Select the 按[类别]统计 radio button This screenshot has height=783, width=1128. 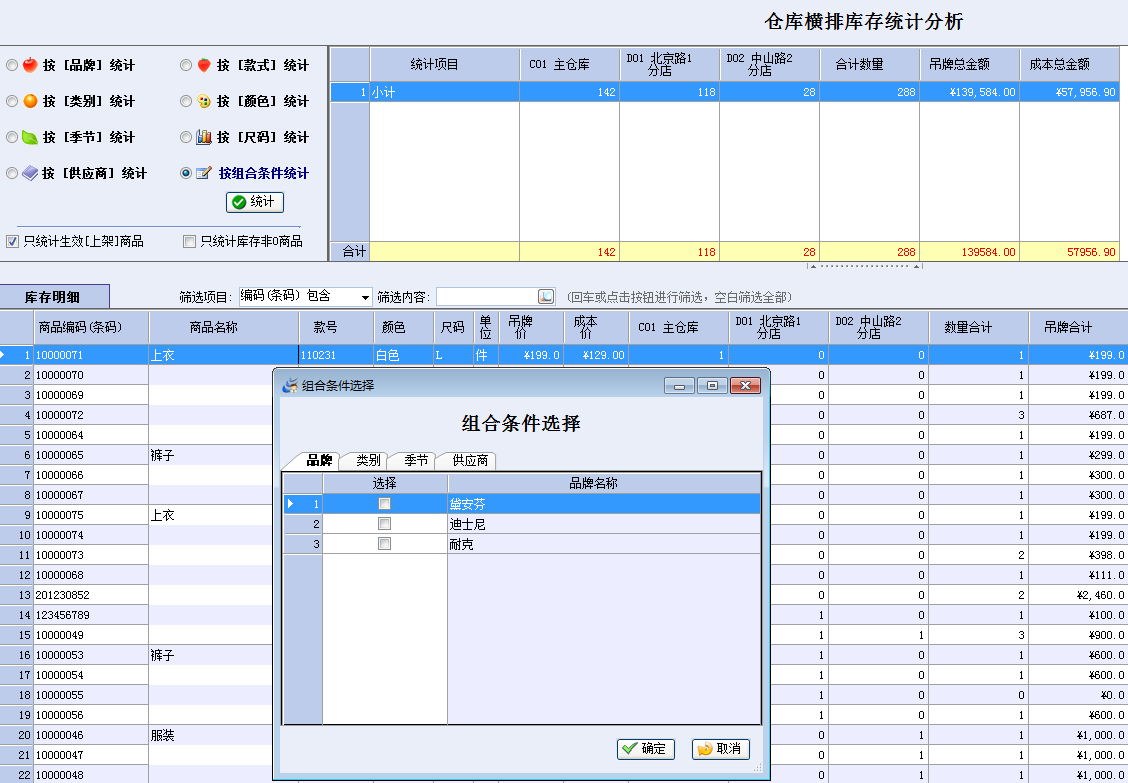(x=12, y=101)
